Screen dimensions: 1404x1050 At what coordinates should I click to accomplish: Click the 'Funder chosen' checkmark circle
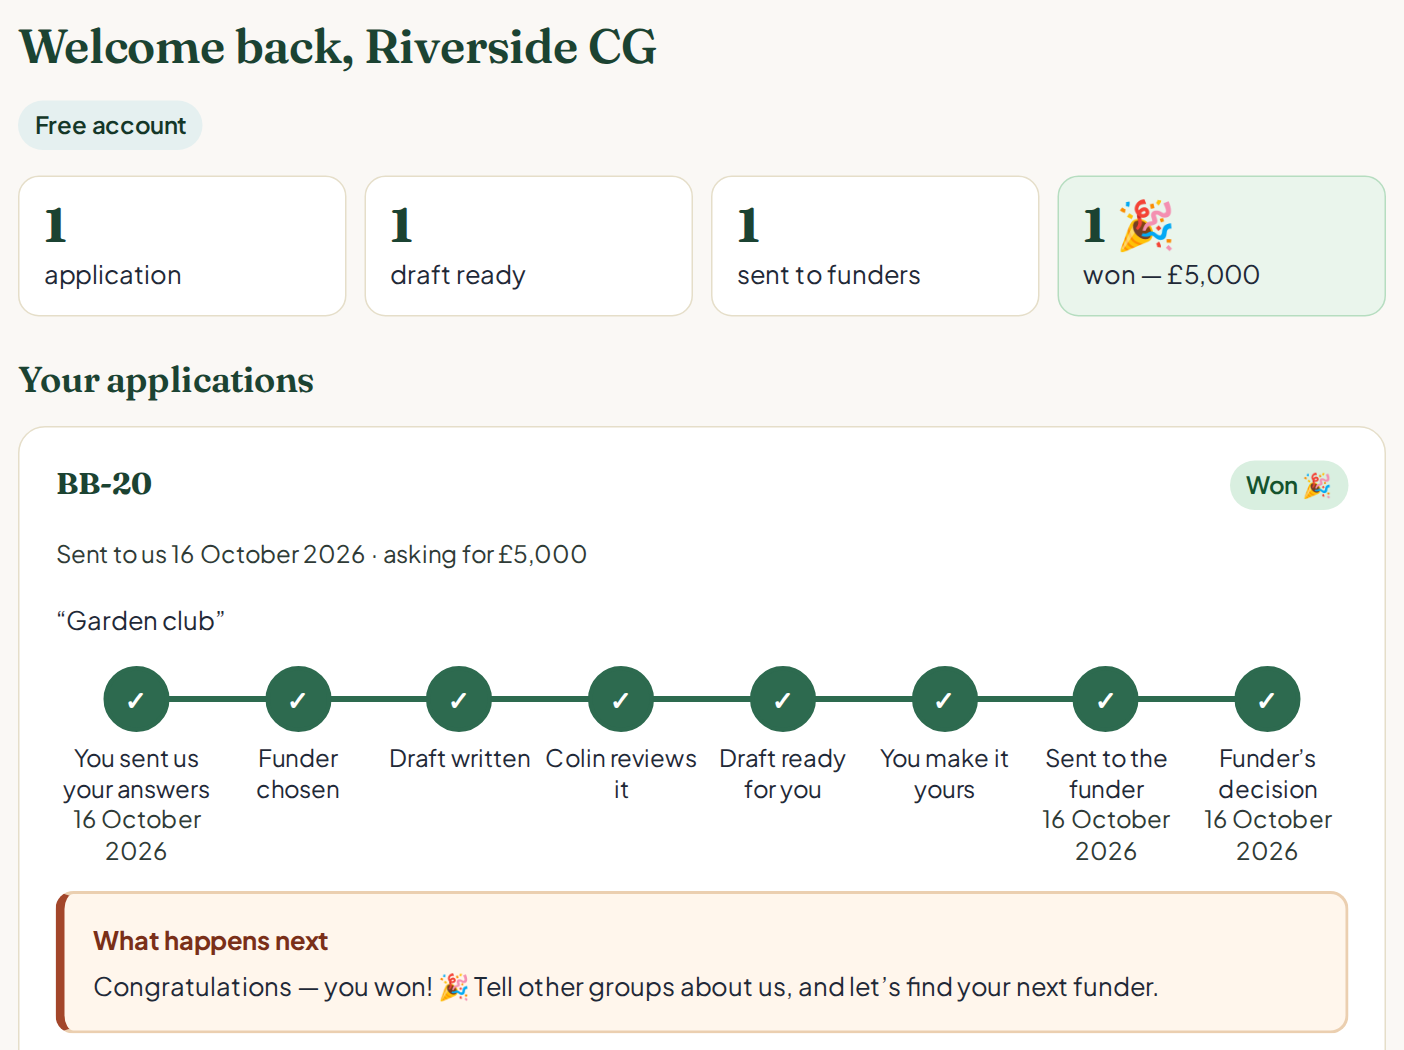(298, 699)
